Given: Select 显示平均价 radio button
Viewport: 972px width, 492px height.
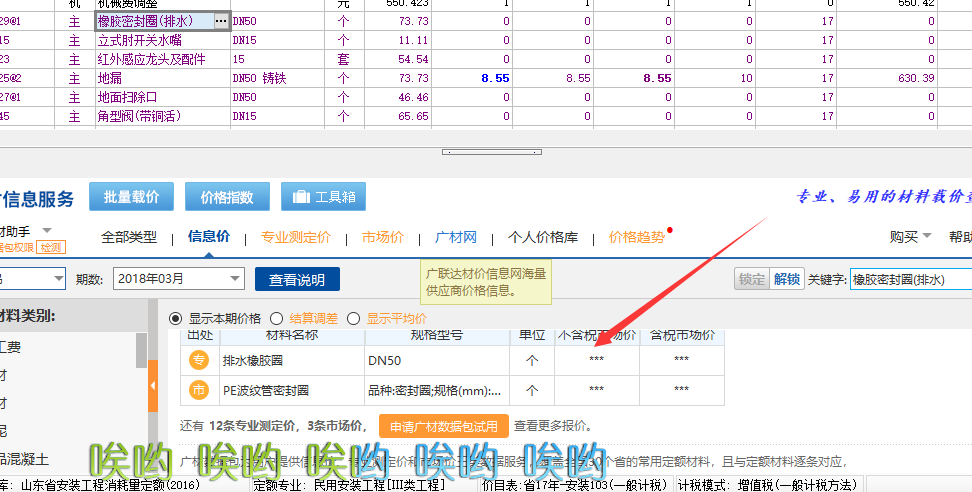Looking at the screenshot, I should [353, 318].
